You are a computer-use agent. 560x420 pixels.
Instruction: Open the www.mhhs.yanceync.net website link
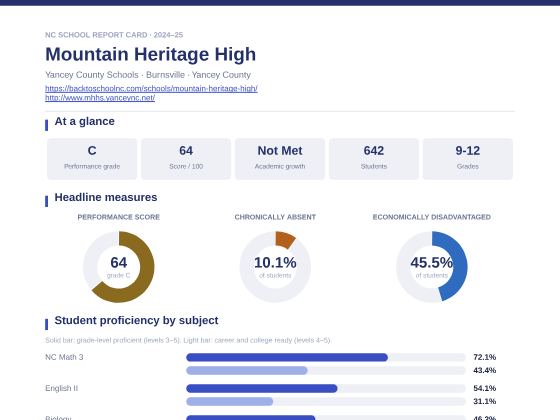point(100,98)
